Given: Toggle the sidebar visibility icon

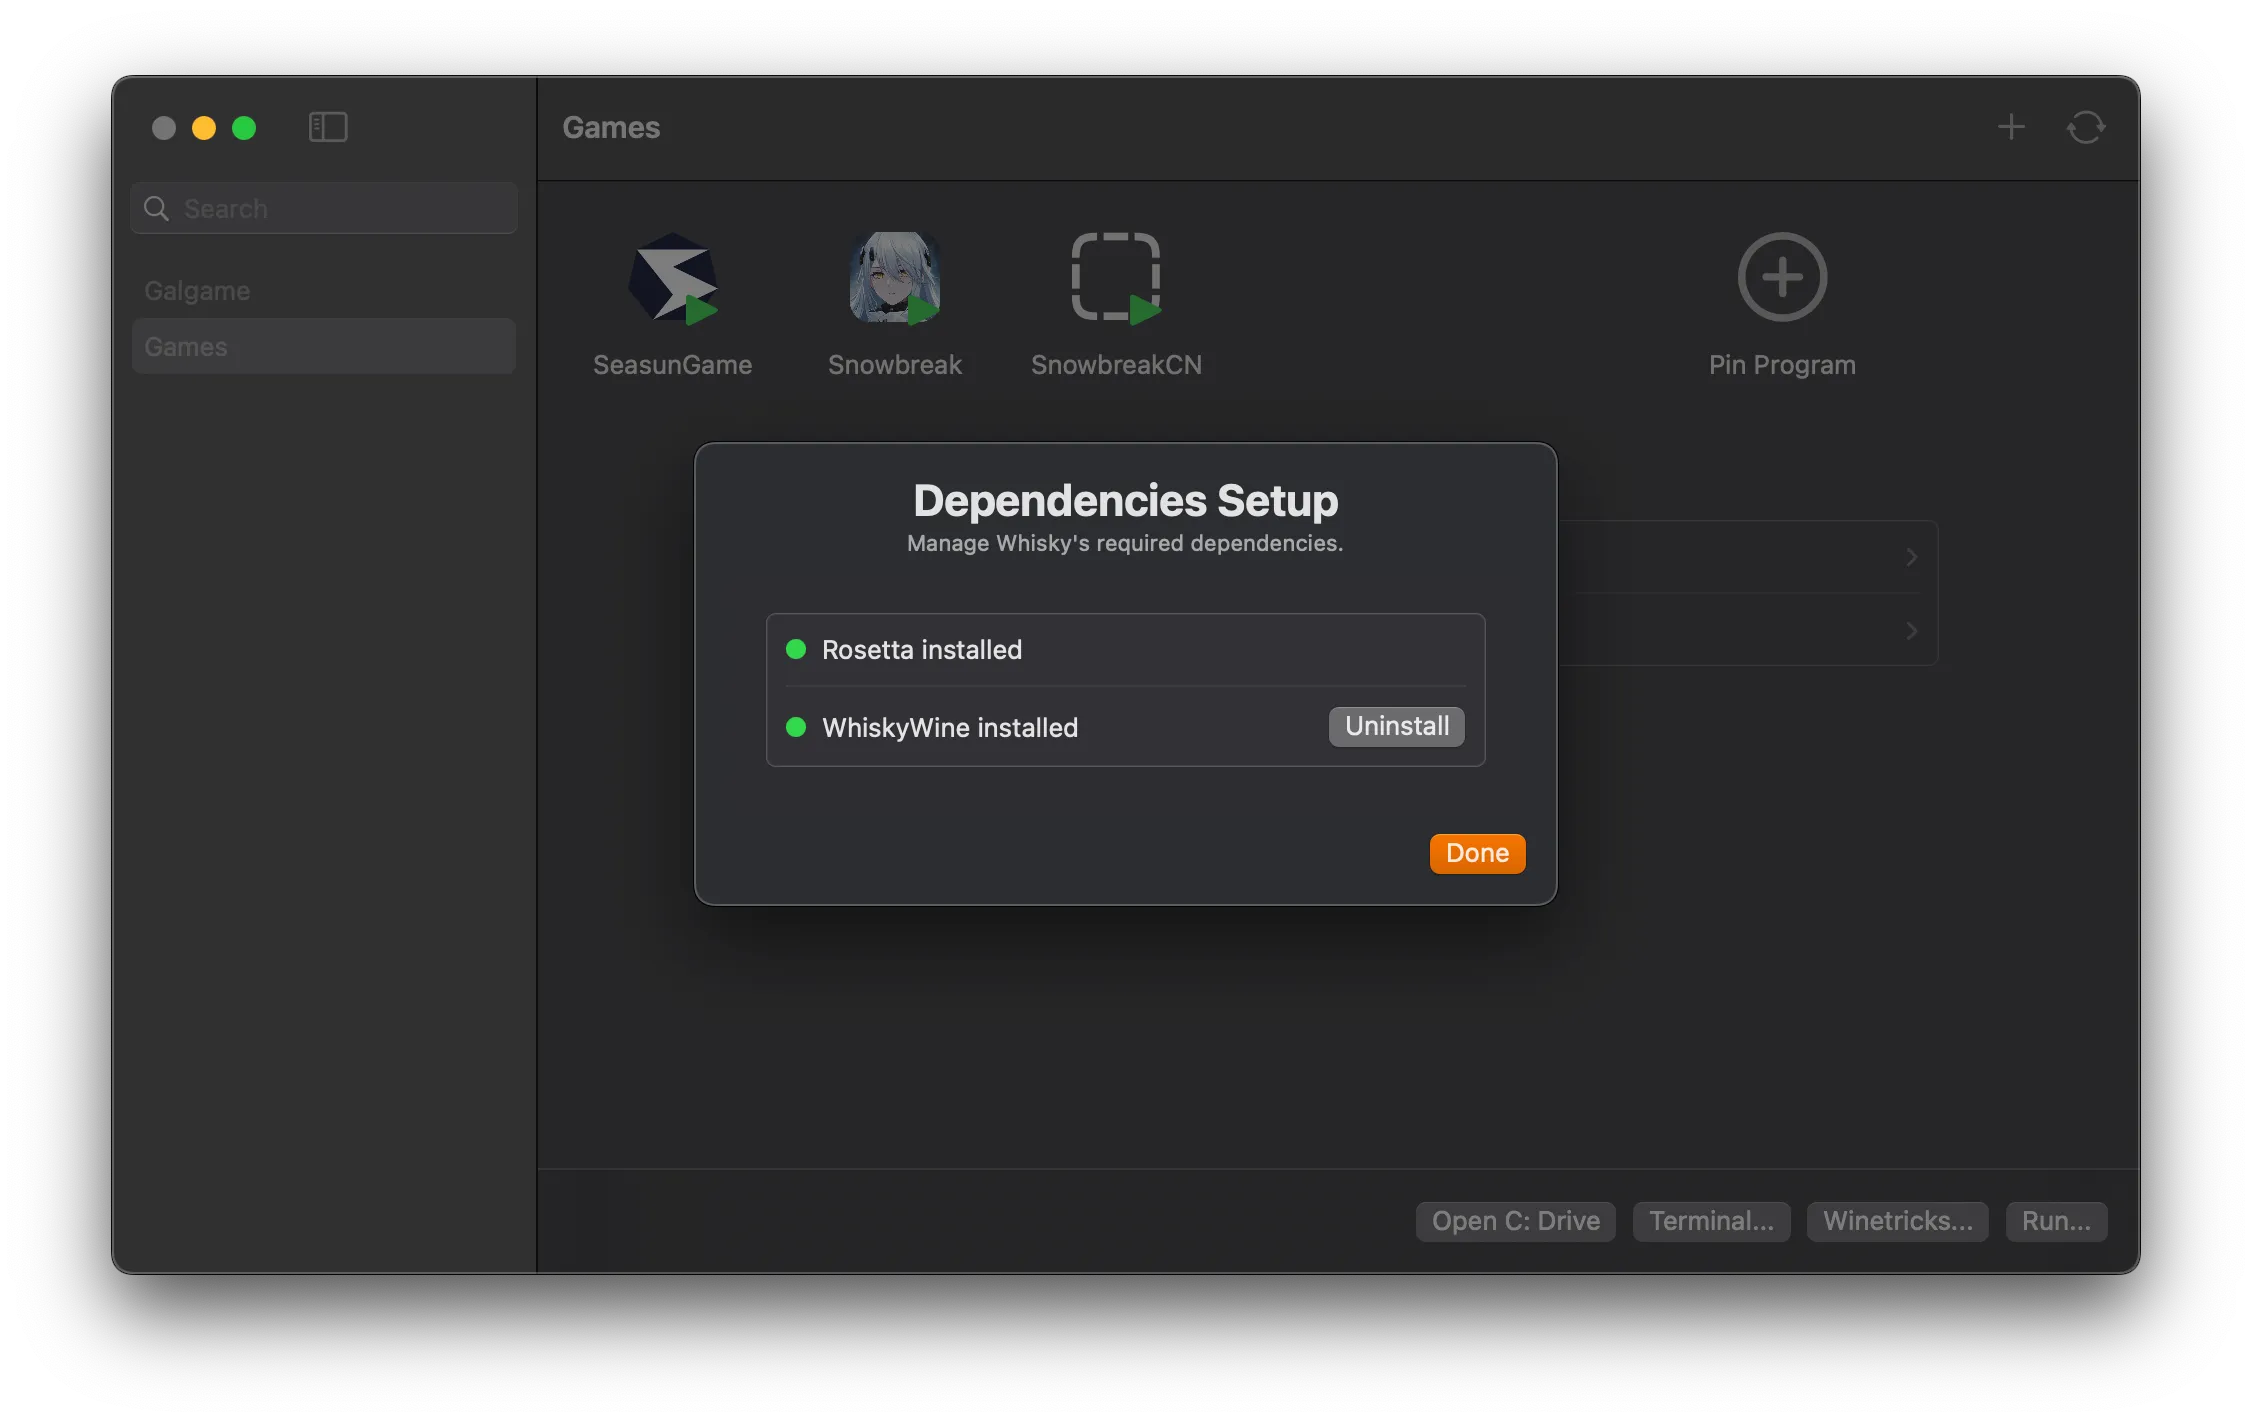Looking at the screenshot, I should point(328,127).
